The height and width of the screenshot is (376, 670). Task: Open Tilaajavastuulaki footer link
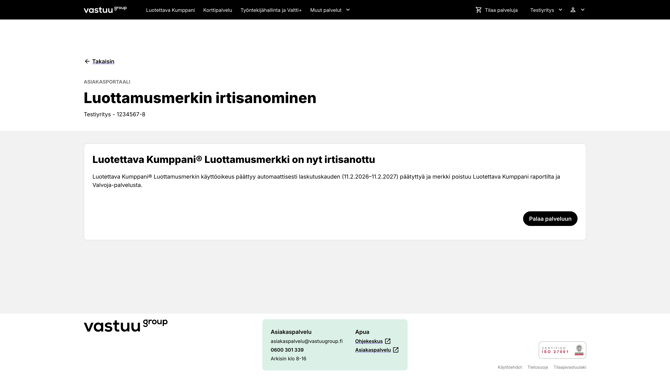pos(570,367)
